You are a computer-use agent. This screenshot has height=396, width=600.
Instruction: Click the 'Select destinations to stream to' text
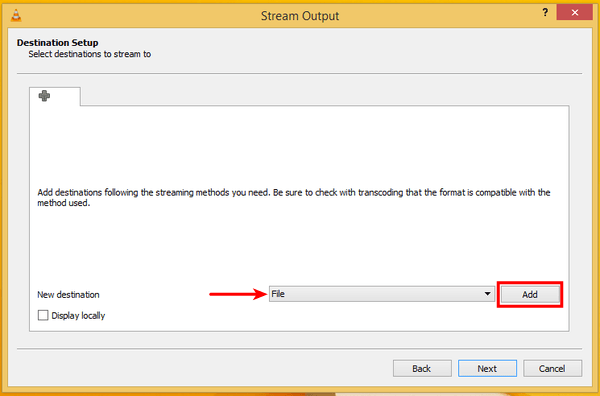(90, 54)
